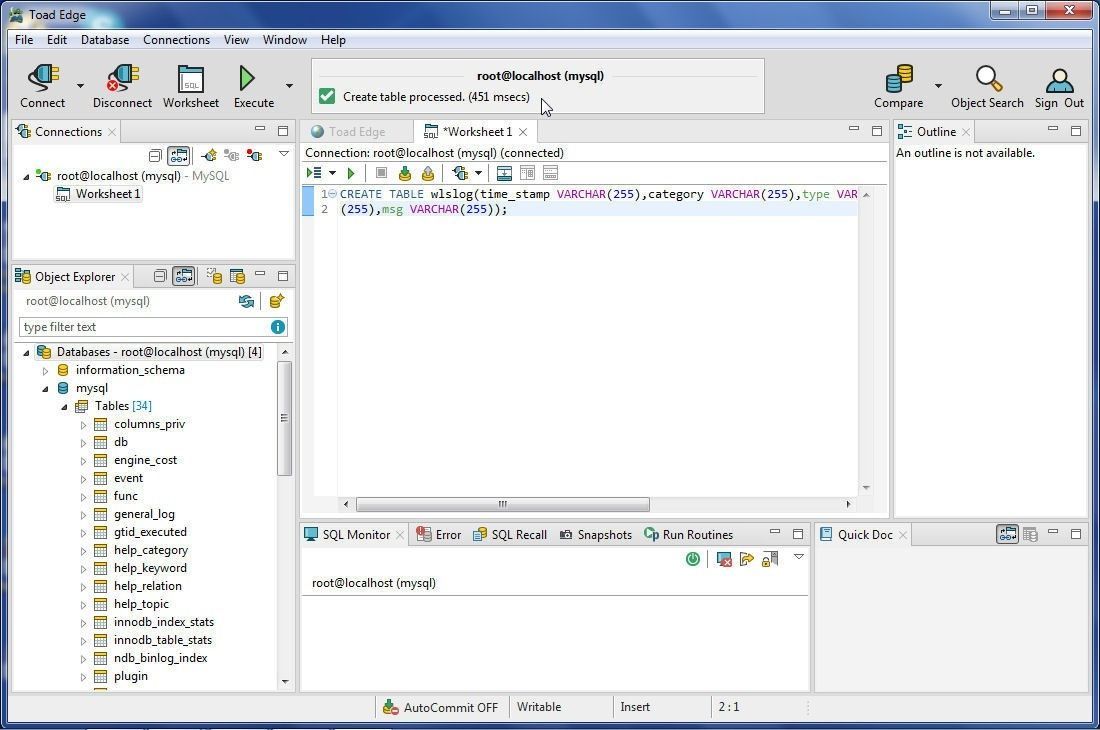
Task: Click the blue result pane layout icon
Action: (x=504, y=173)
